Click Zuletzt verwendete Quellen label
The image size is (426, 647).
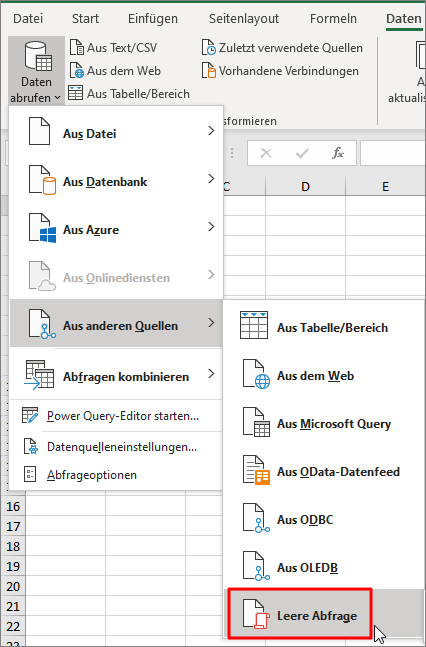(291, 48)
